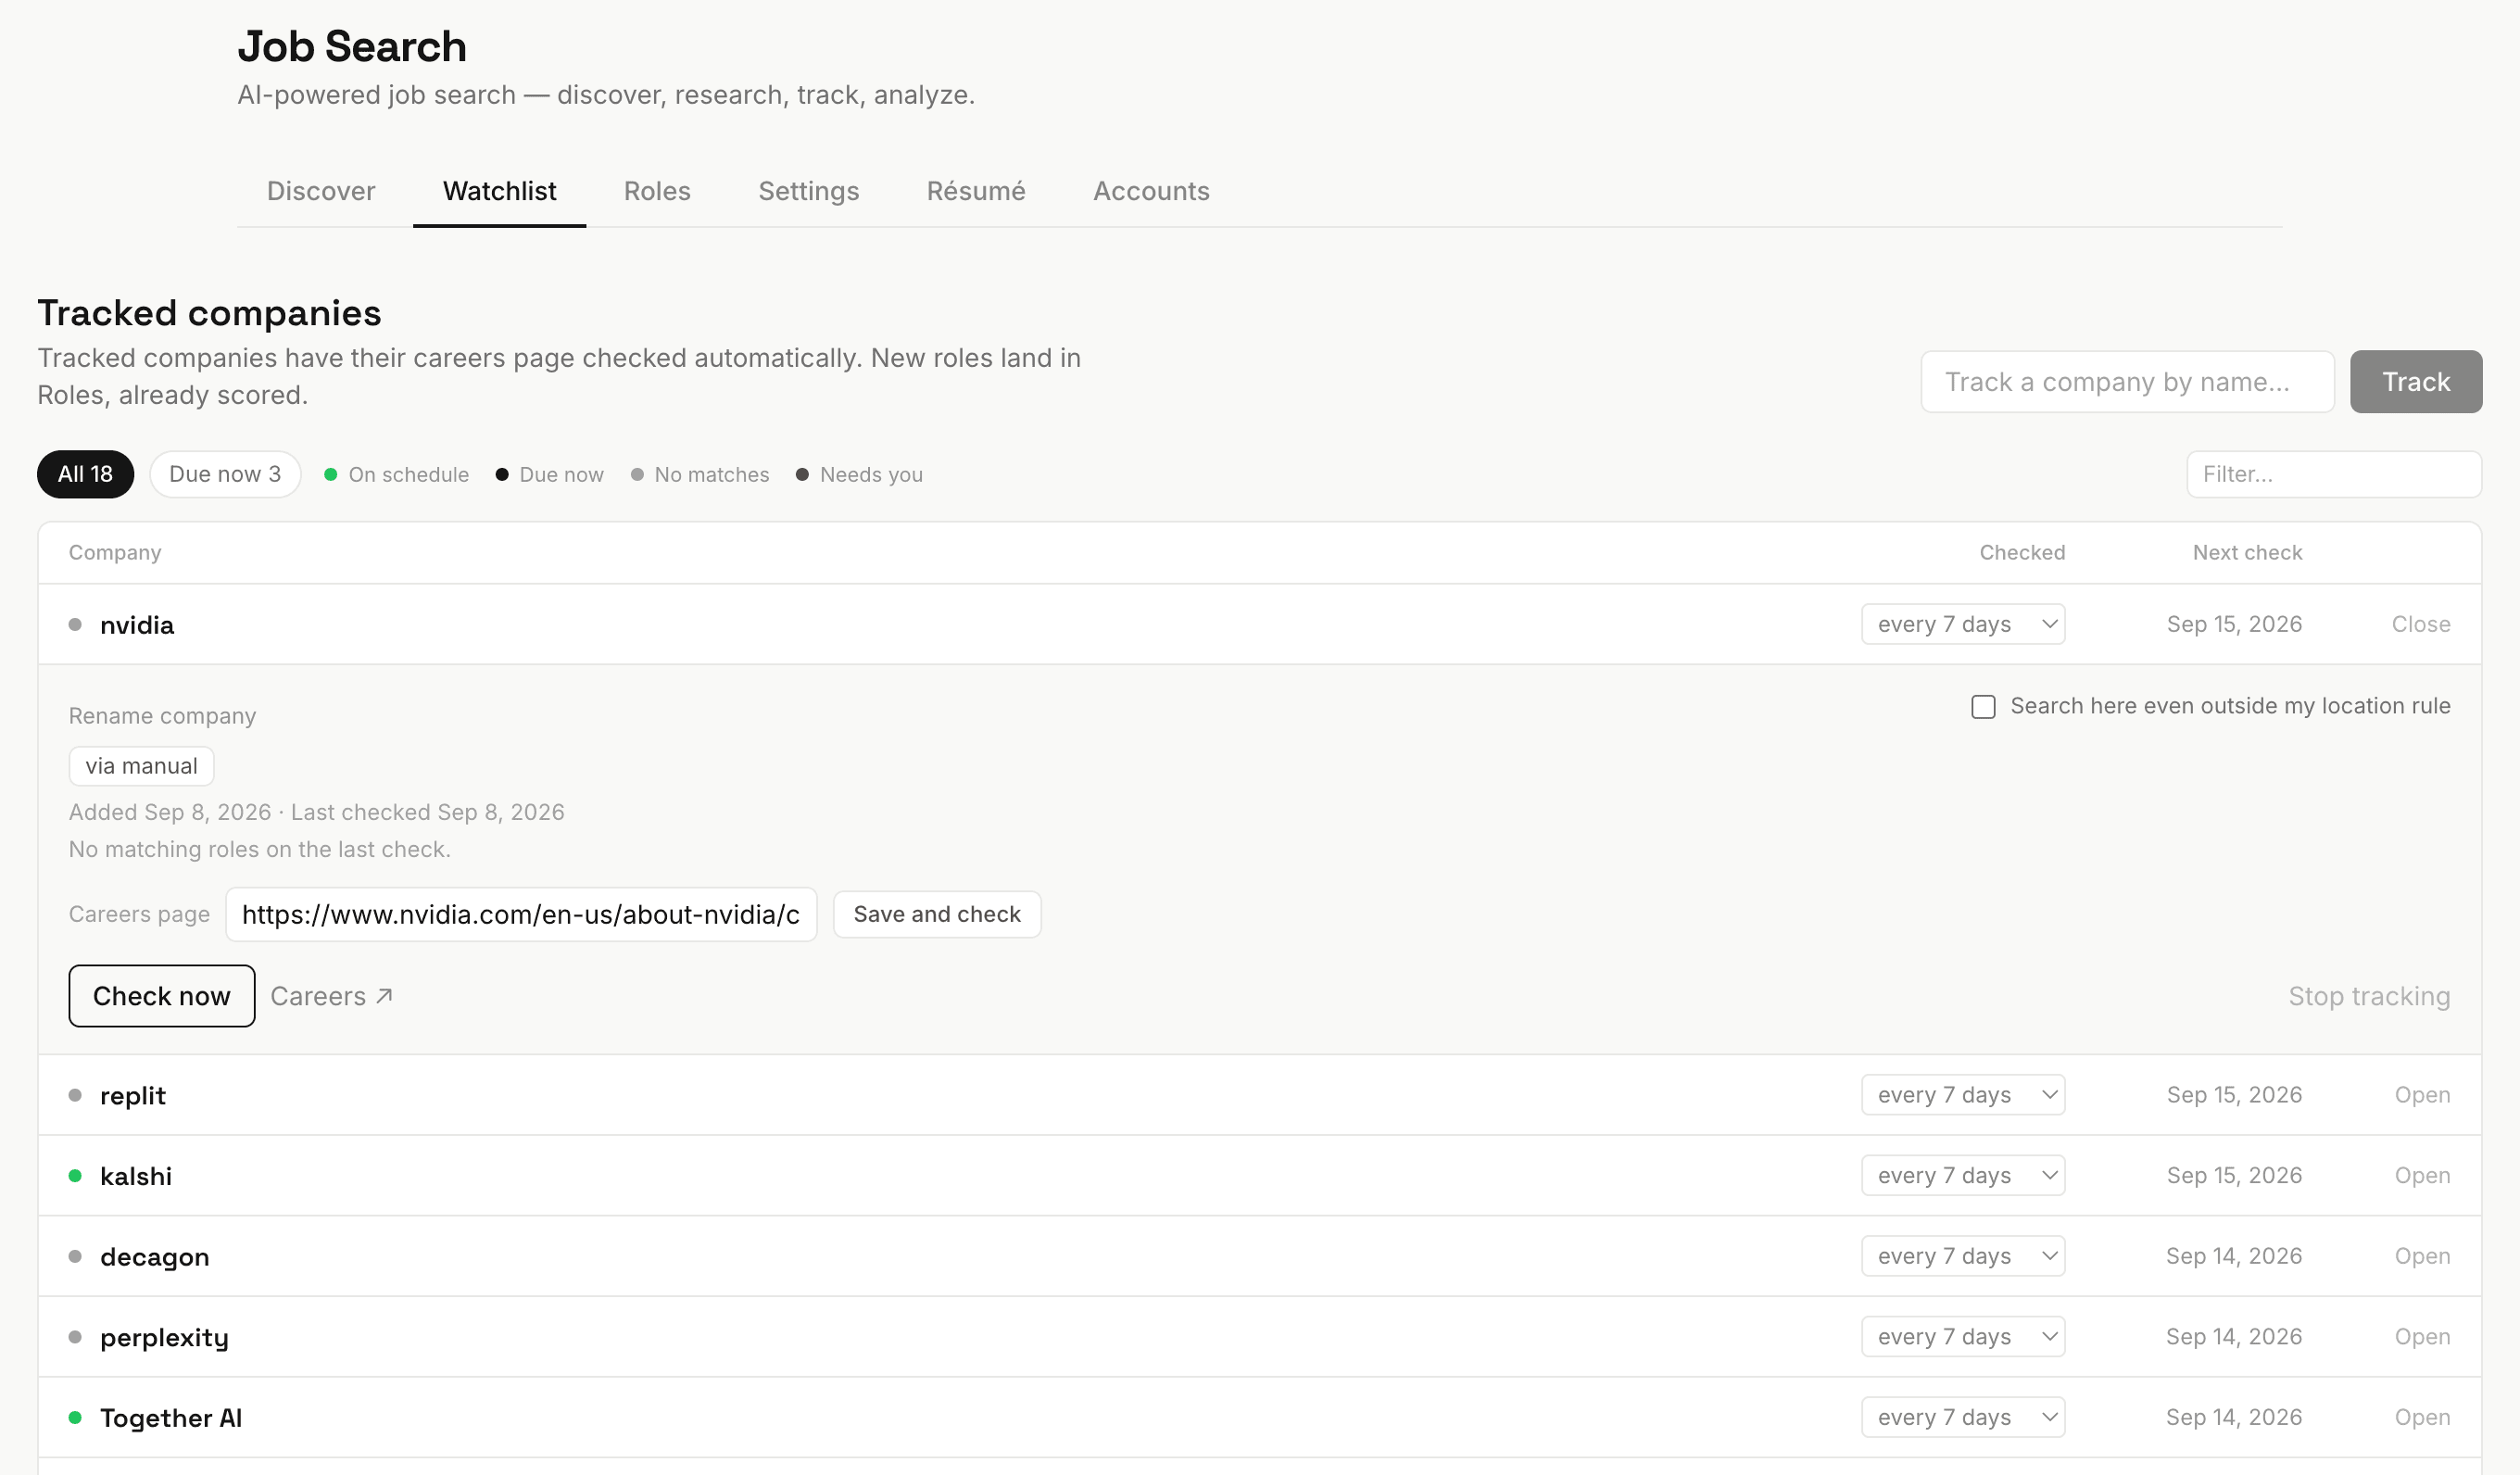2520x1475 pixels.
Task: Click Stop tracking for nvidia
Action: click(x=2369, y=996)
